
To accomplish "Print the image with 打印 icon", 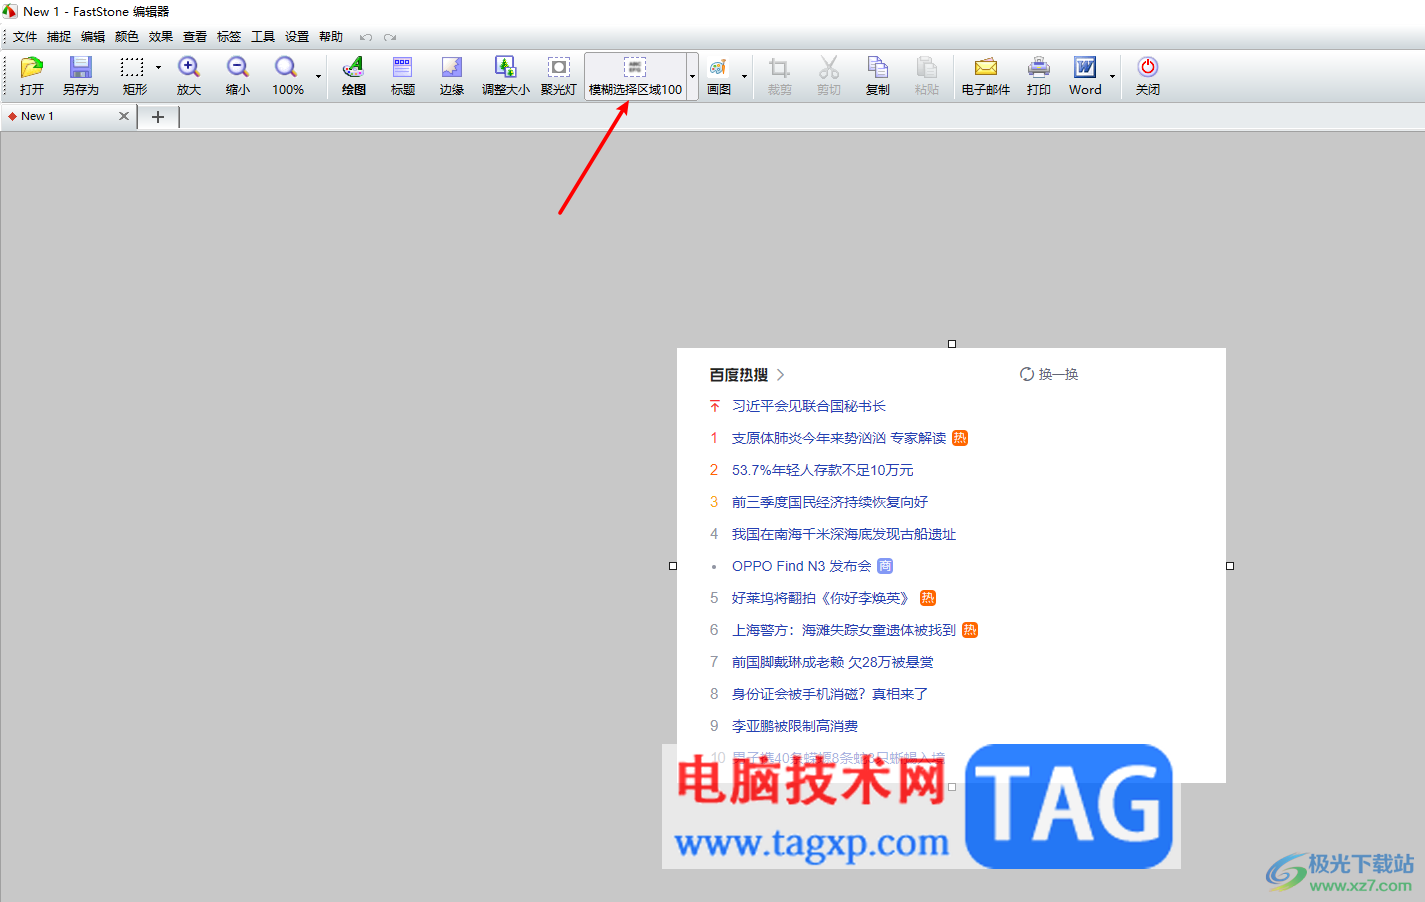I will (x=1039, y=76).
